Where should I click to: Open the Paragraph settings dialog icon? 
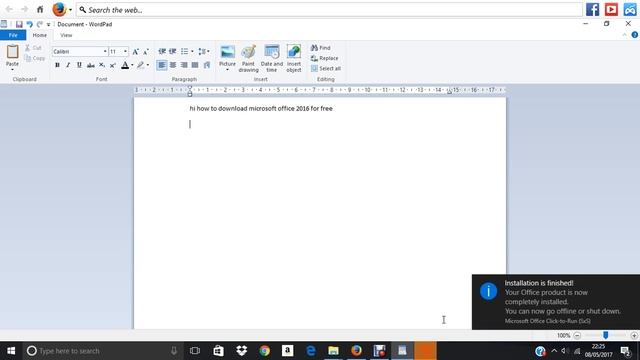207,65
